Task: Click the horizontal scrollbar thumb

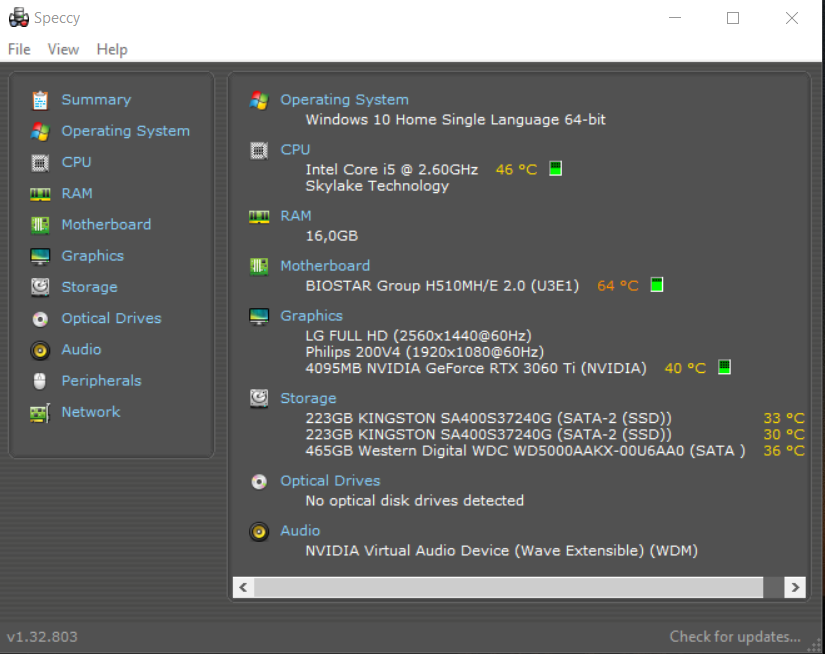Action: [x=508, y=587]
